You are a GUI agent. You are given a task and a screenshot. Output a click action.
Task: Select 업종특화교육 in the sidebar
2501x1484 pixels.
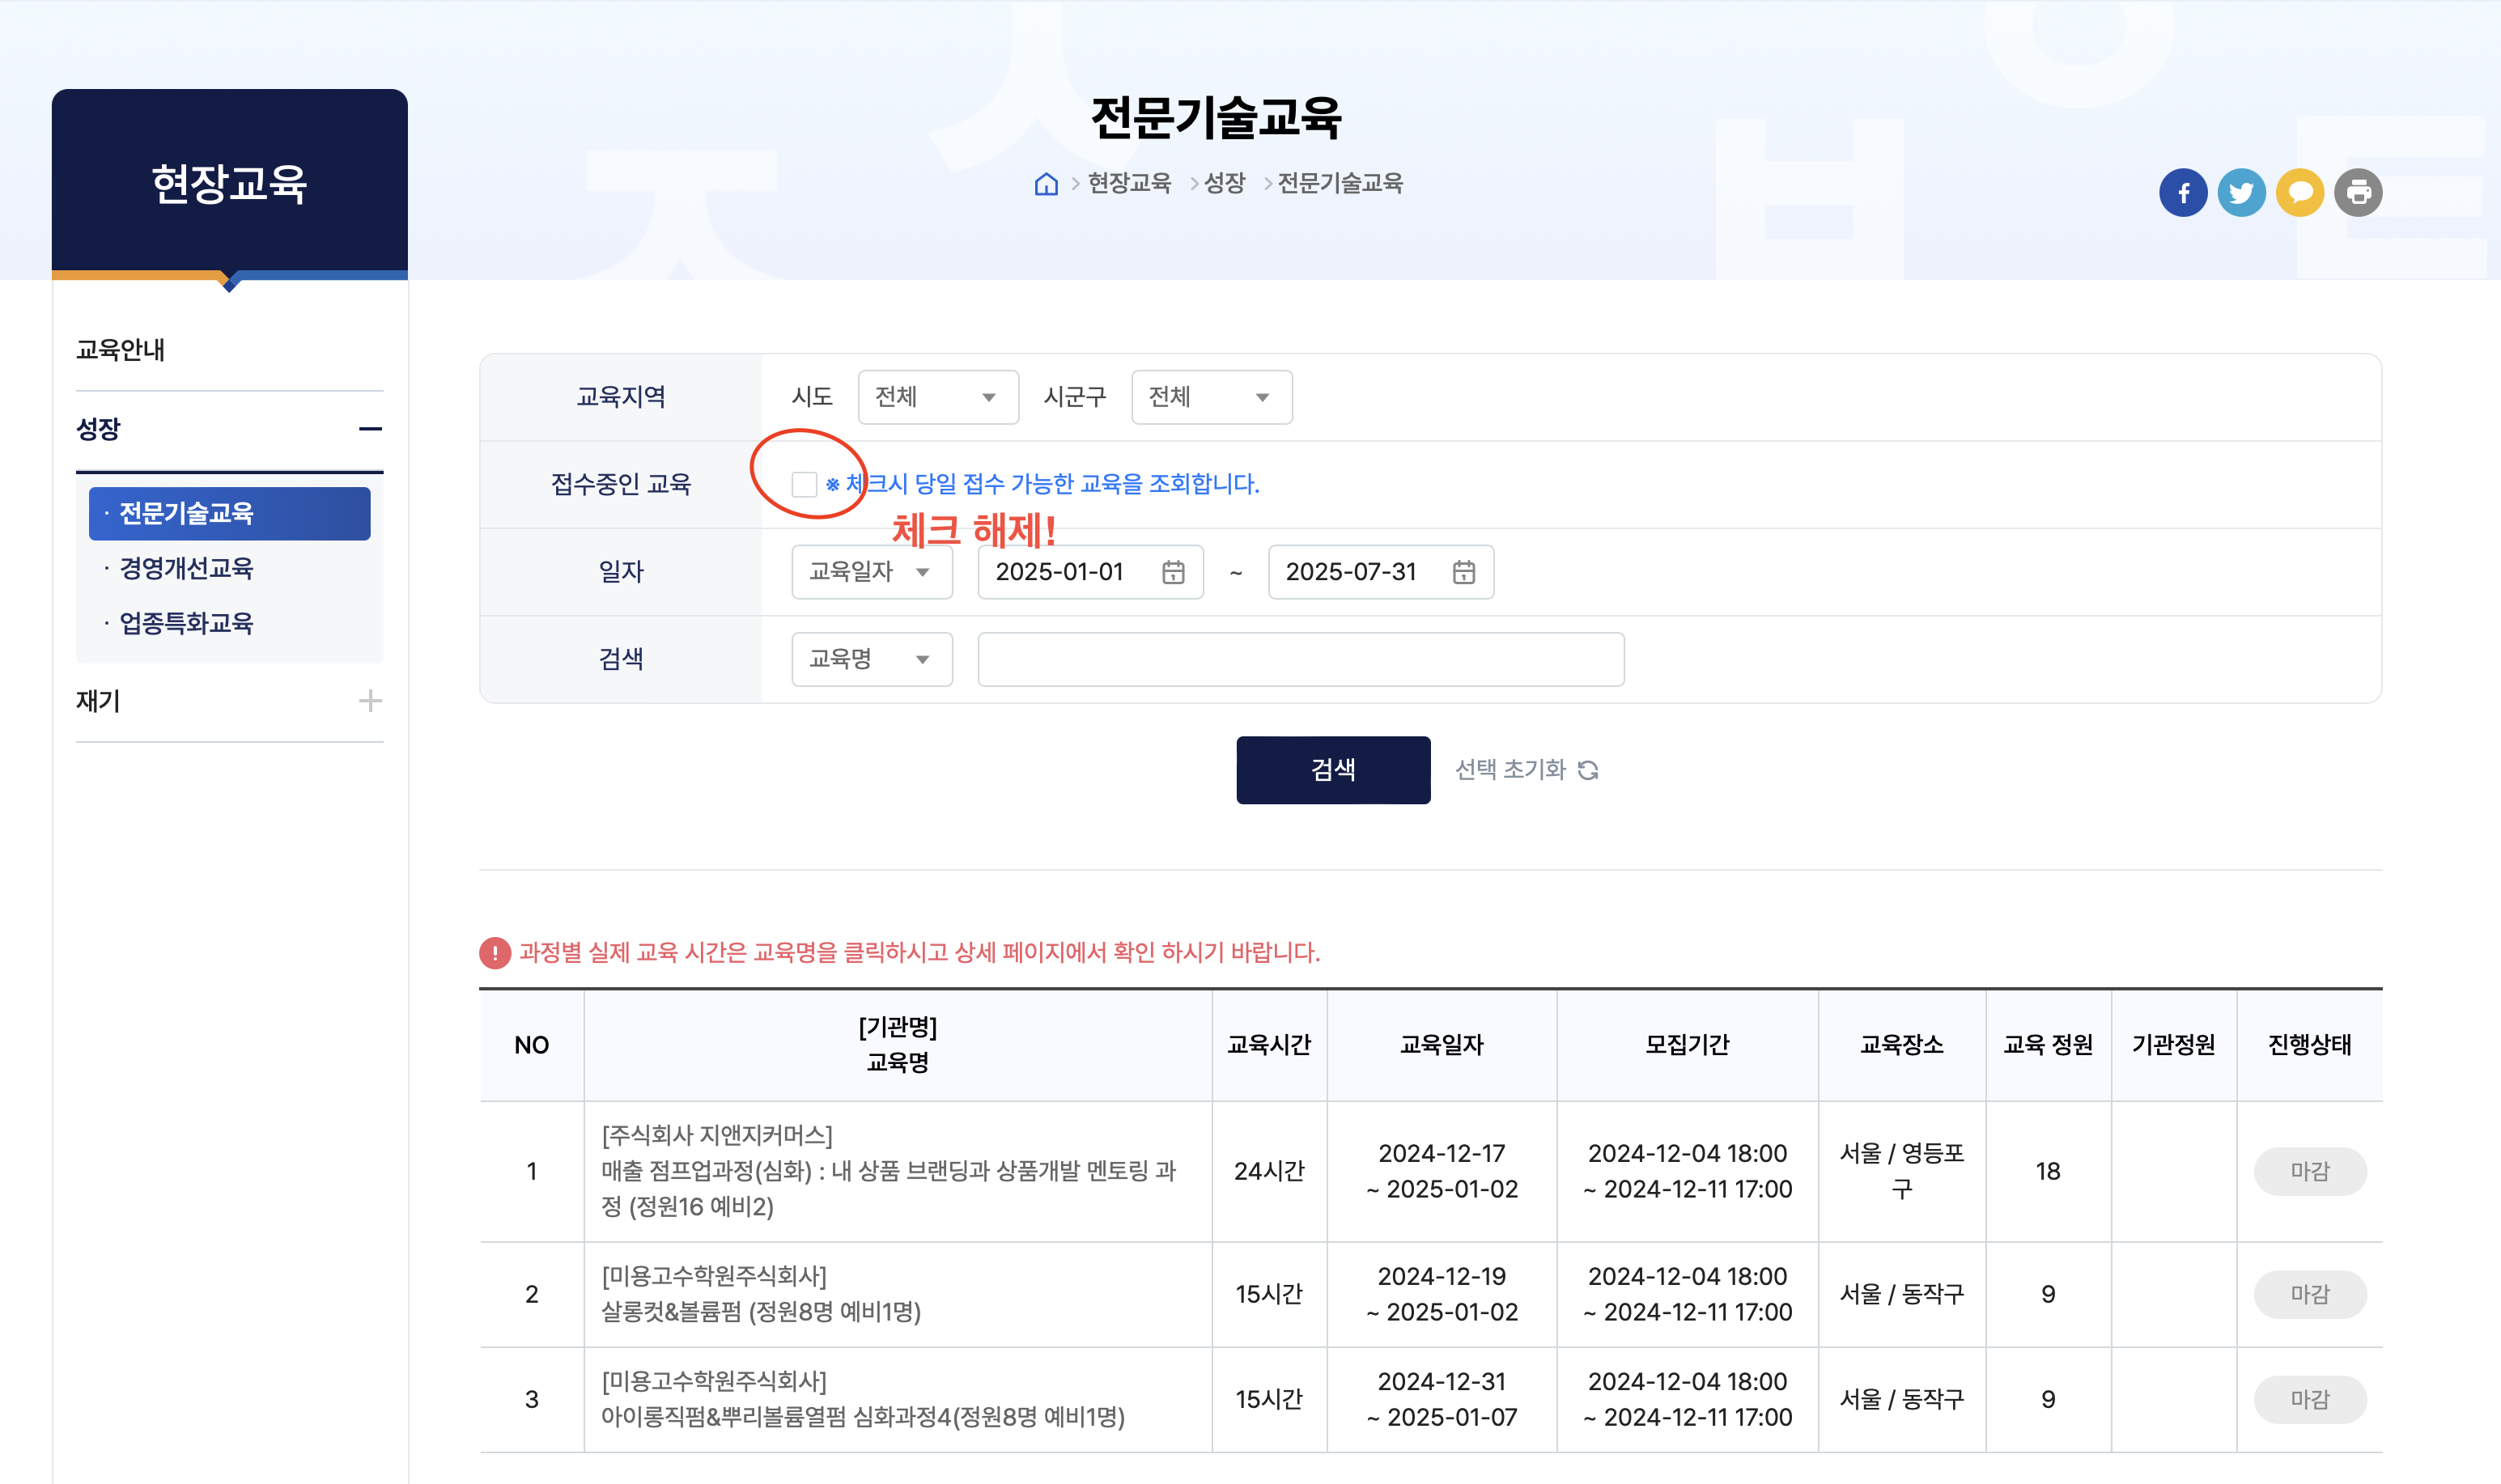186,623
